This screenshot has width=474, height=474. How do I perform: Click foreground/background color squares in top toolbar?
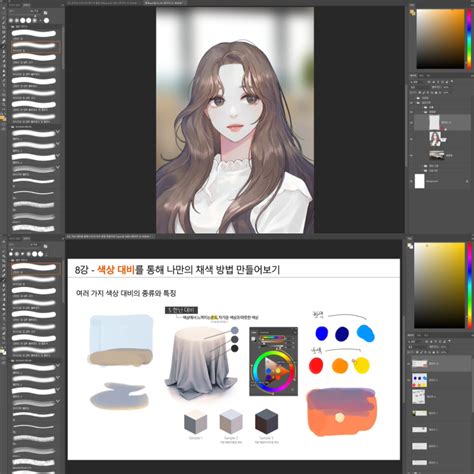click(x=3, y=118)
